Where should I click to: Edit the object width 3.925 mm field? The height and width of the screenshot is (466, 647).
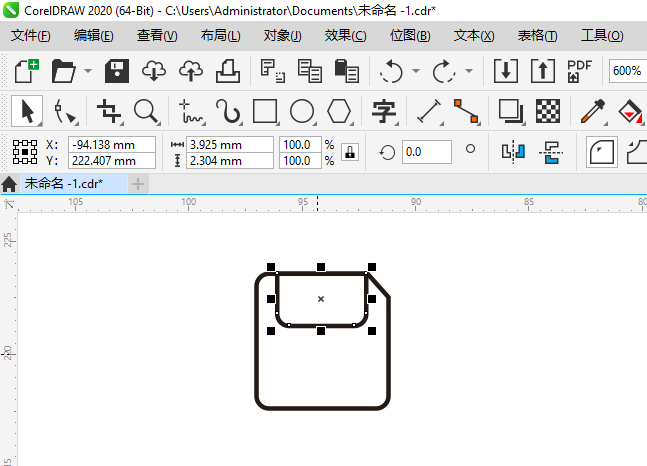pos(230,145)
